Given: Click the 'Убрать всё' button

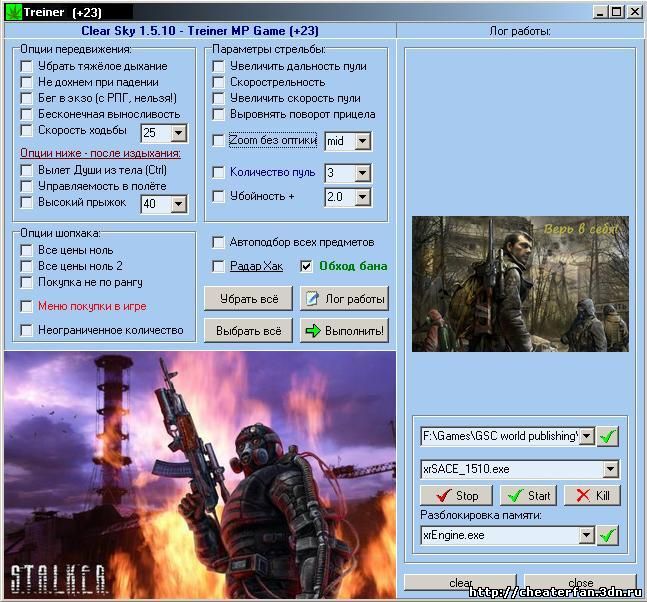Looking at the screenshot, I should (x=248, y=299).
